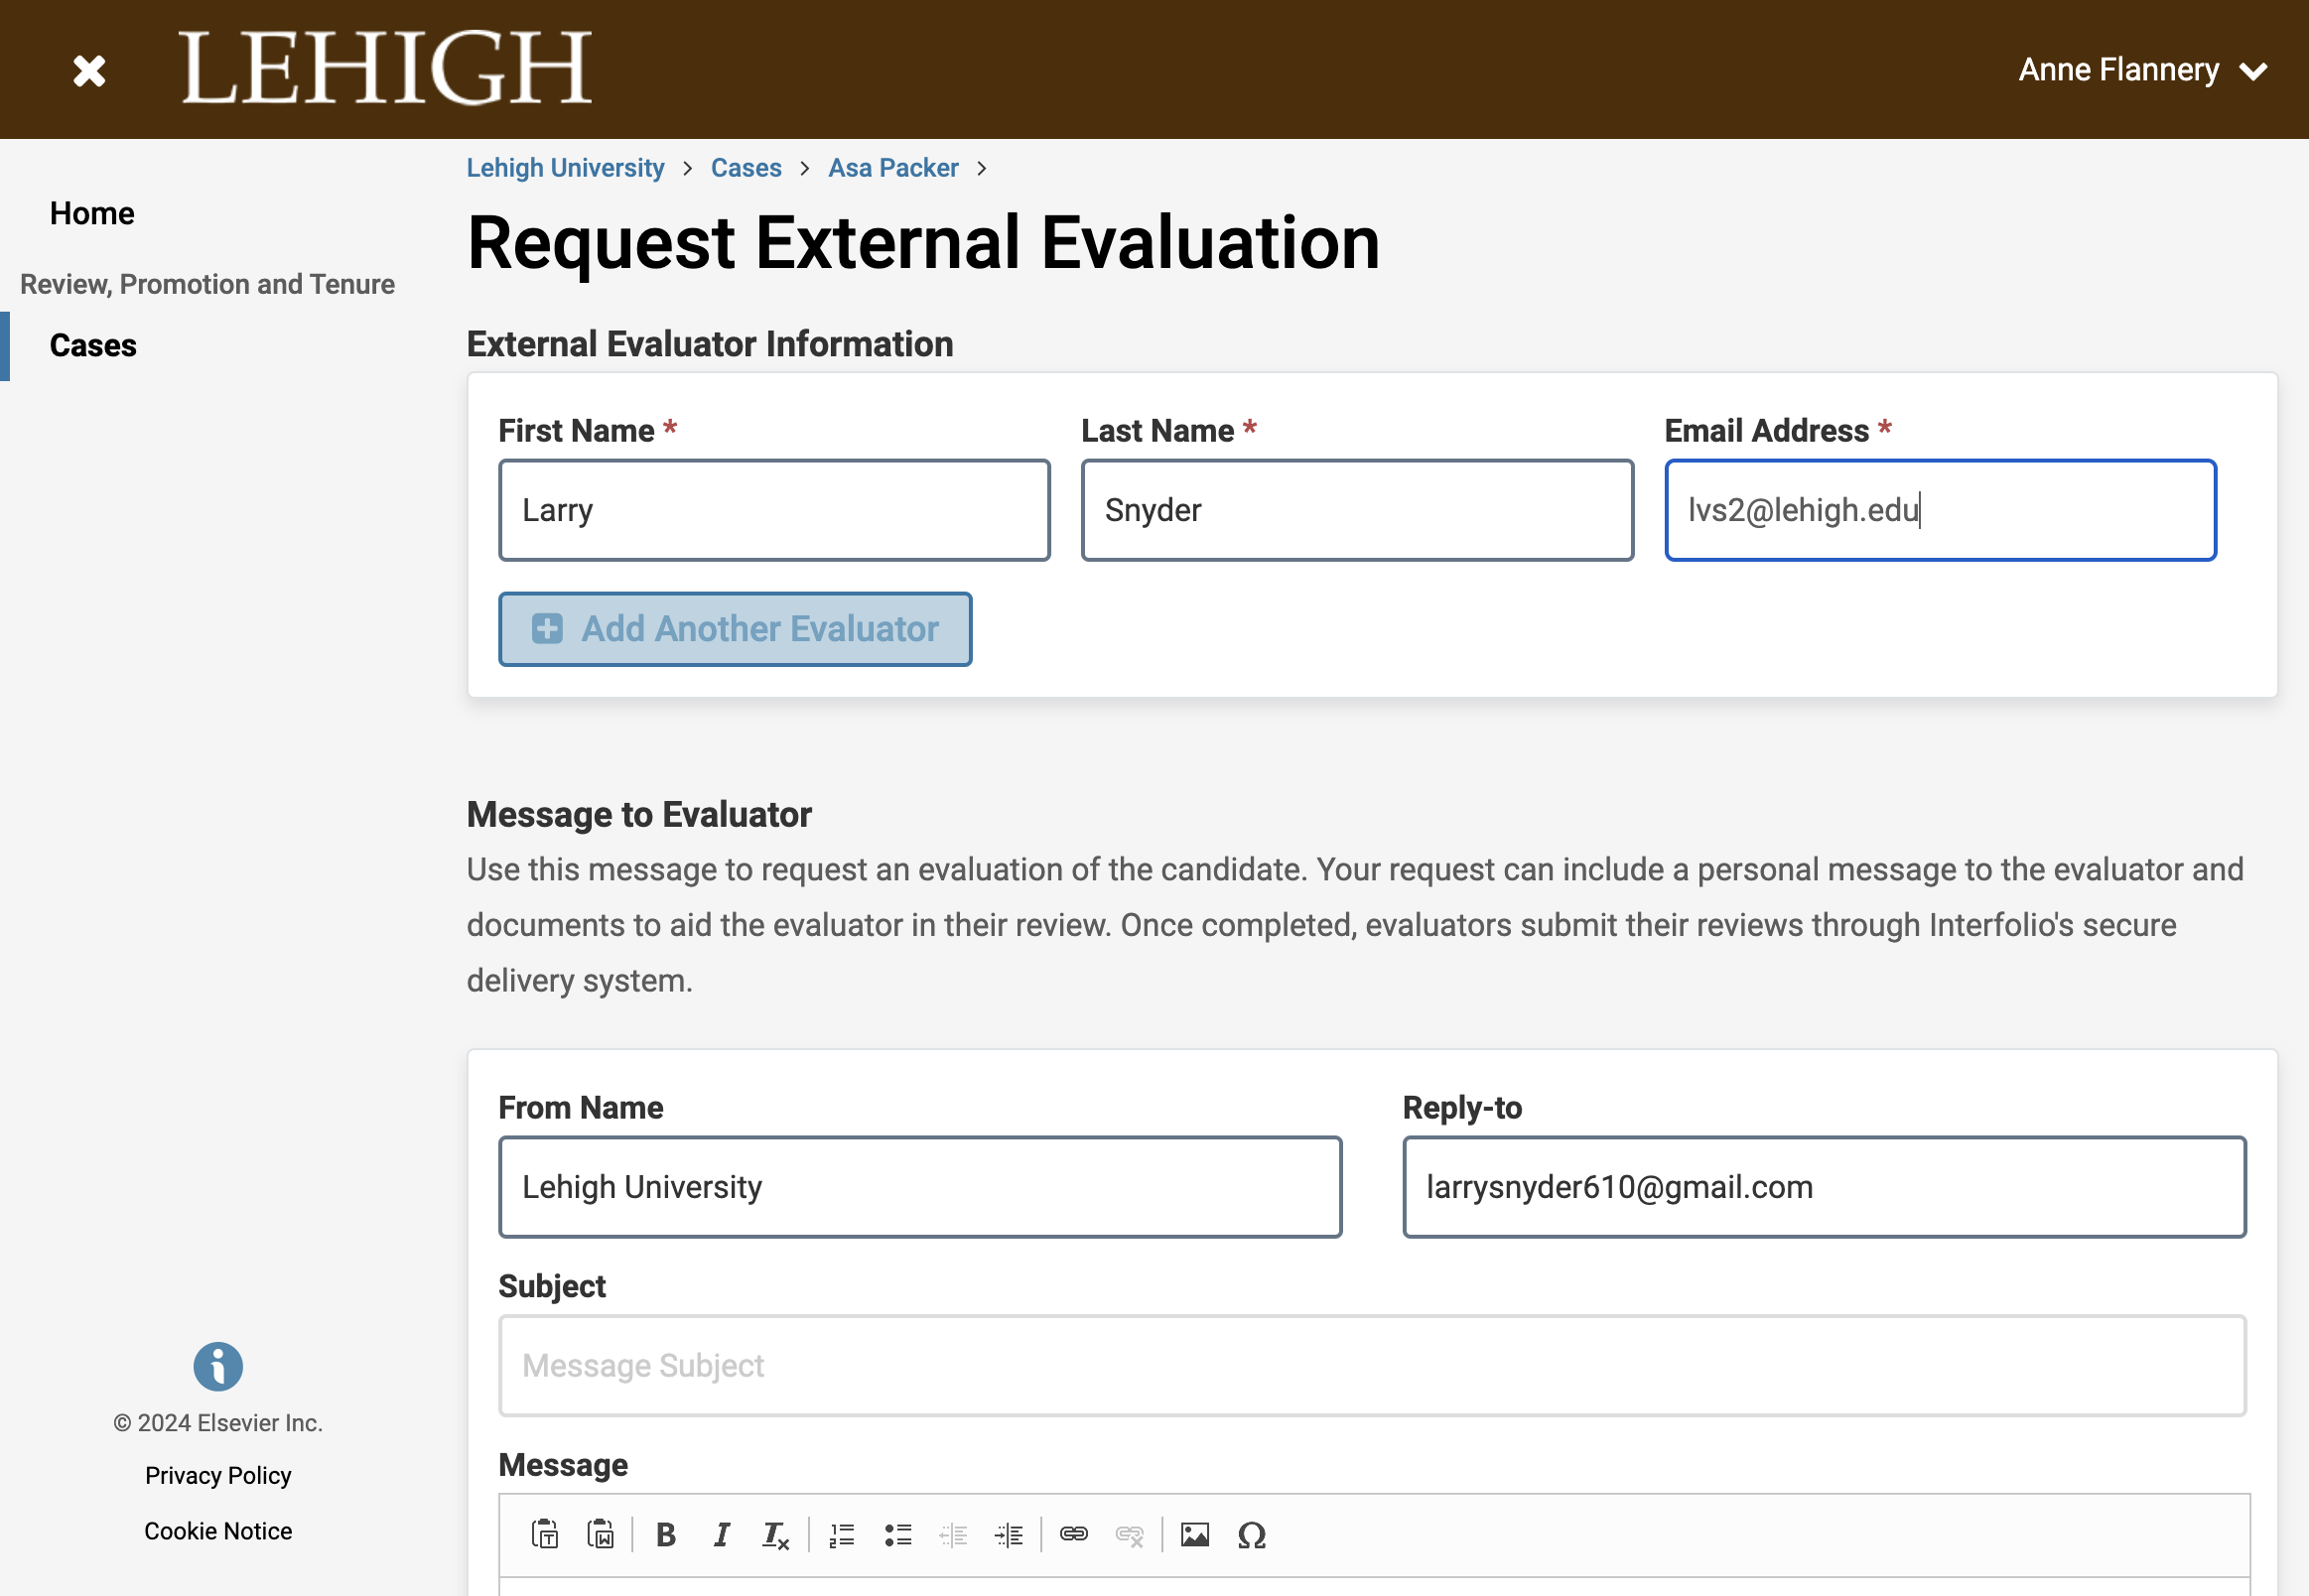Click the Add Another Evaluator button
The height and width of the screenshot is (1596, 2309).
coord(735,629)
